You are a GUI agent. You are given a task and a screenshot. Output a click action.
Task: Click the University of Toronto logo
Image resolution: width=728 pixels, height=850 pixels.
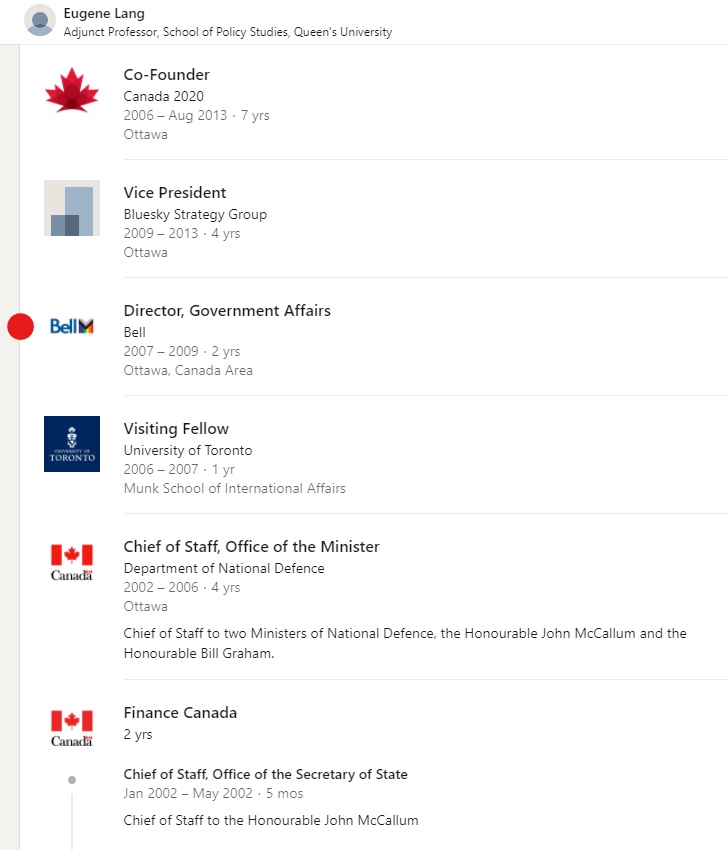[72, 444]
